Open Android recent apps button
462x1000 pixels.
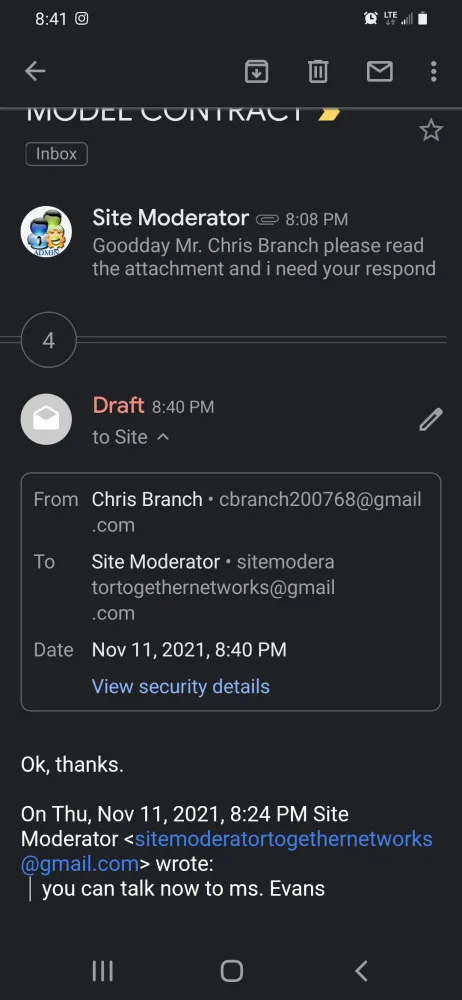[103, 971]
